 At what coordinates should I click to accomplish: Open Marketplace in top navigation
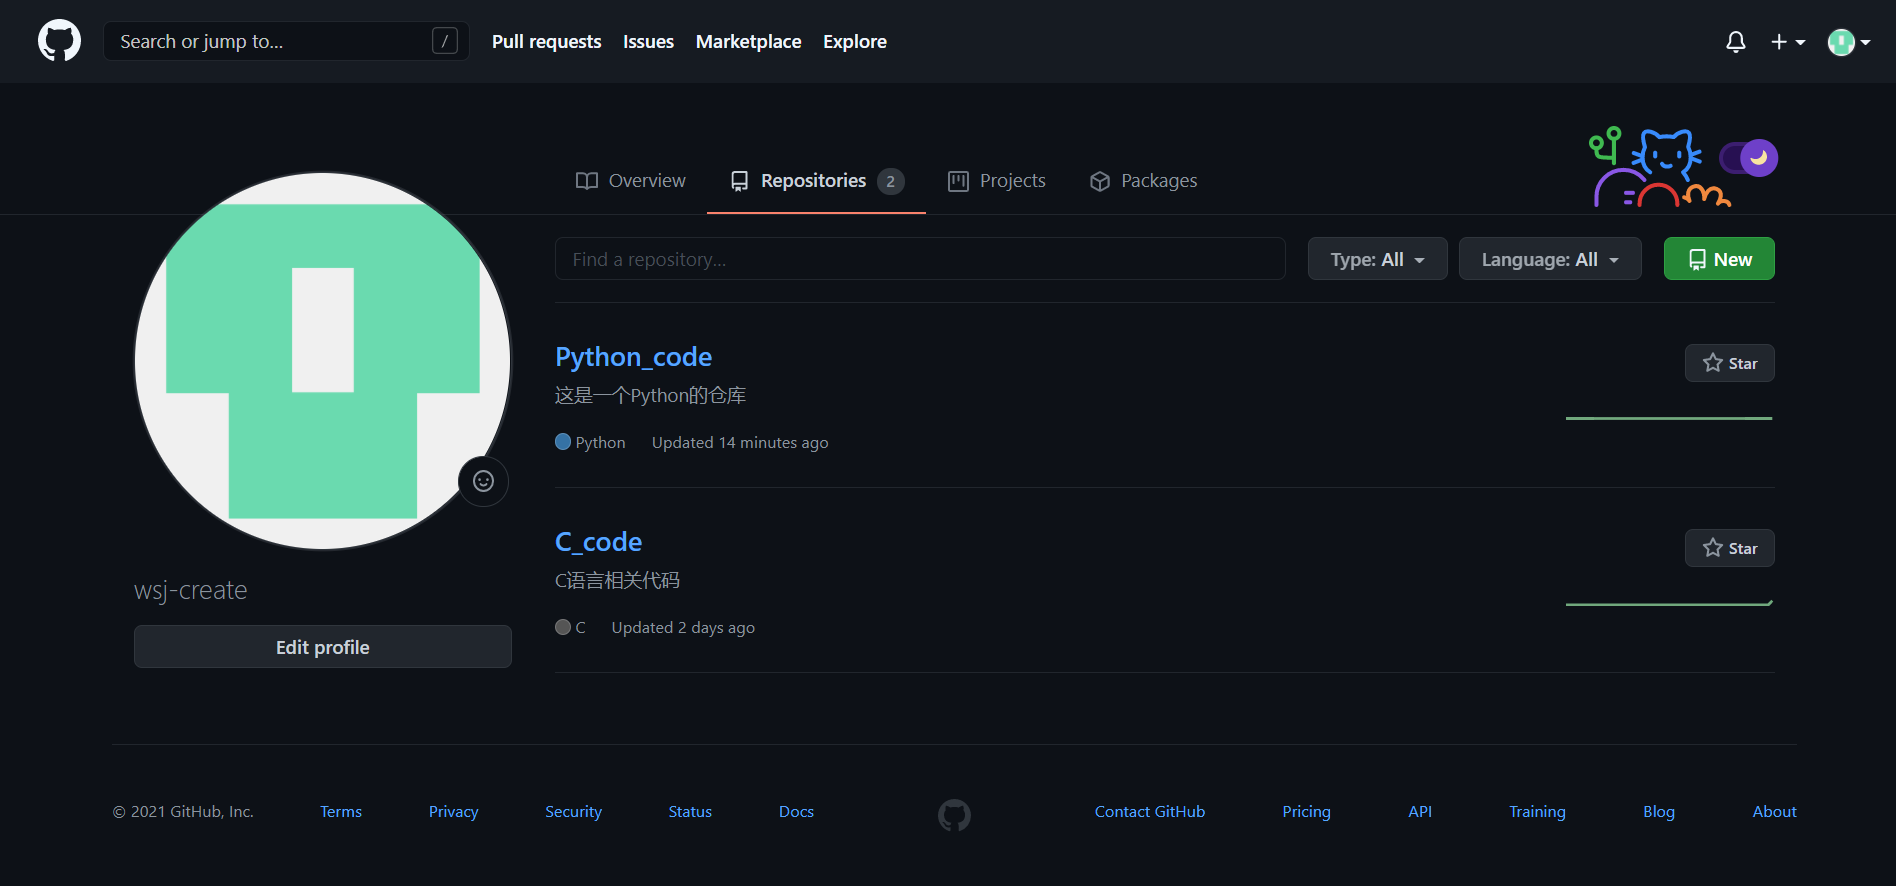pyautogui.click(x=748, y=41)
